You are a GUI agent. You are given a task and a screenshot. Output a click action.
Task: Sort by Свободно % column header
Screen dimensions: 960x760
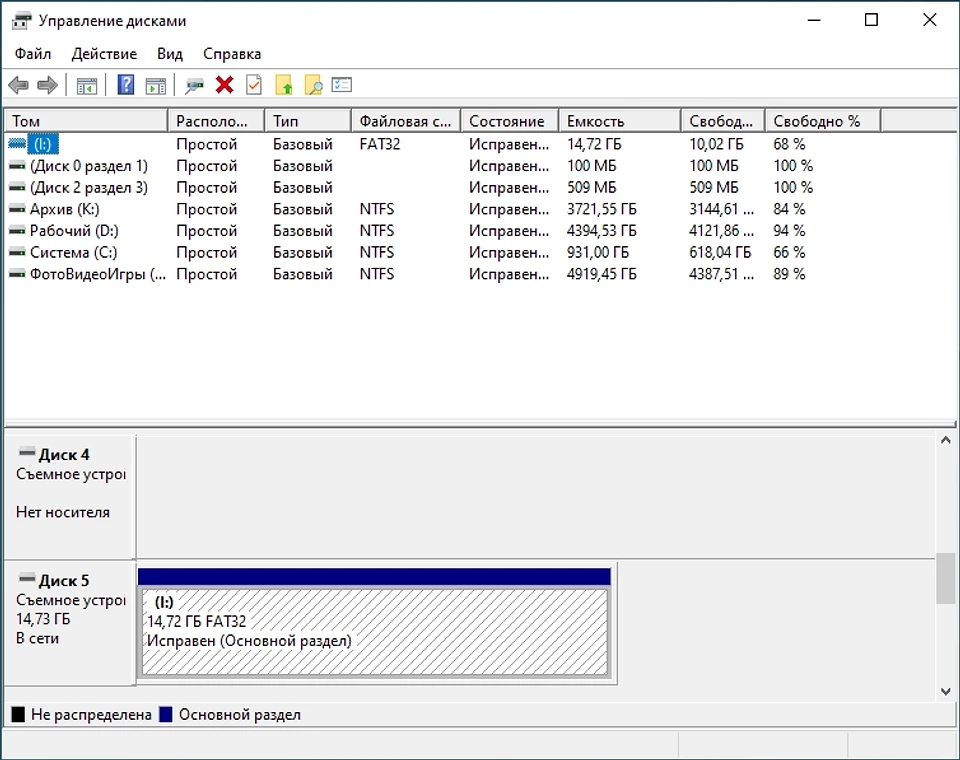[820, 121]
